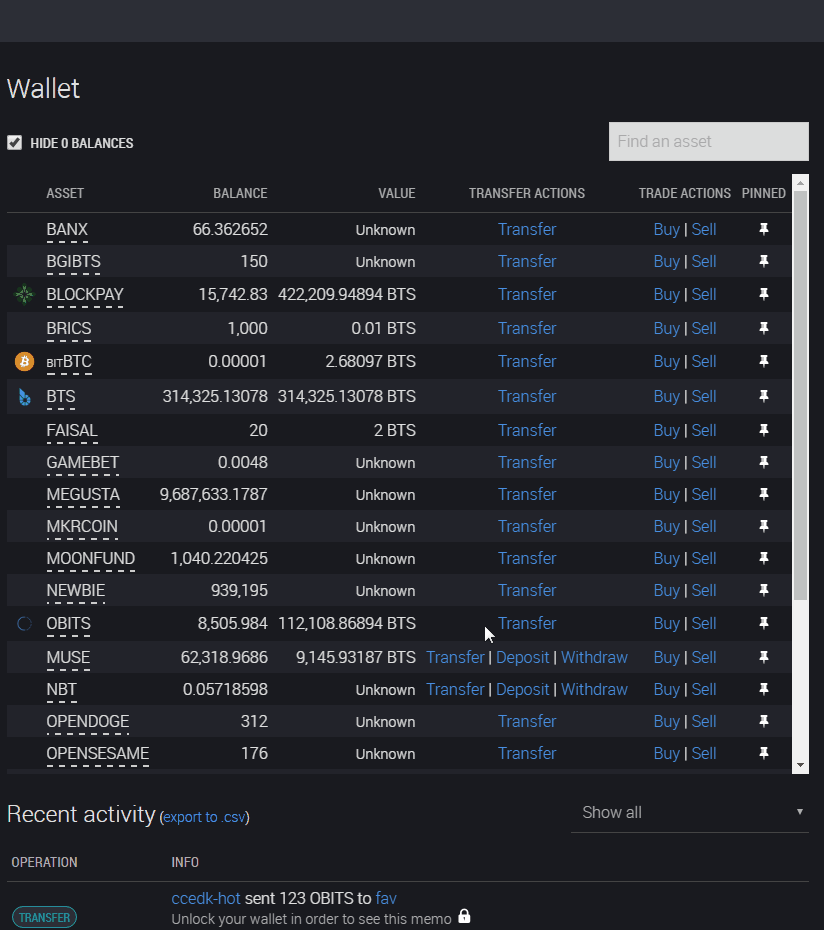Click the BLOCKPAY green logo icon
The height and width of the screenshot is (930, 824).
click(x=24, y=294)
